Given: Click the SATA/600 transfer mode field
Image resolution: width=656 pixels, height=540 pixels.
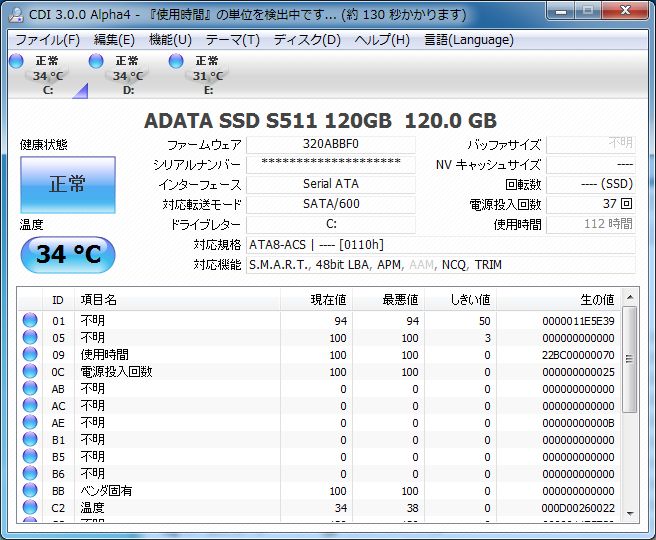Looking at the screenshot, I should tap(331, 204).
